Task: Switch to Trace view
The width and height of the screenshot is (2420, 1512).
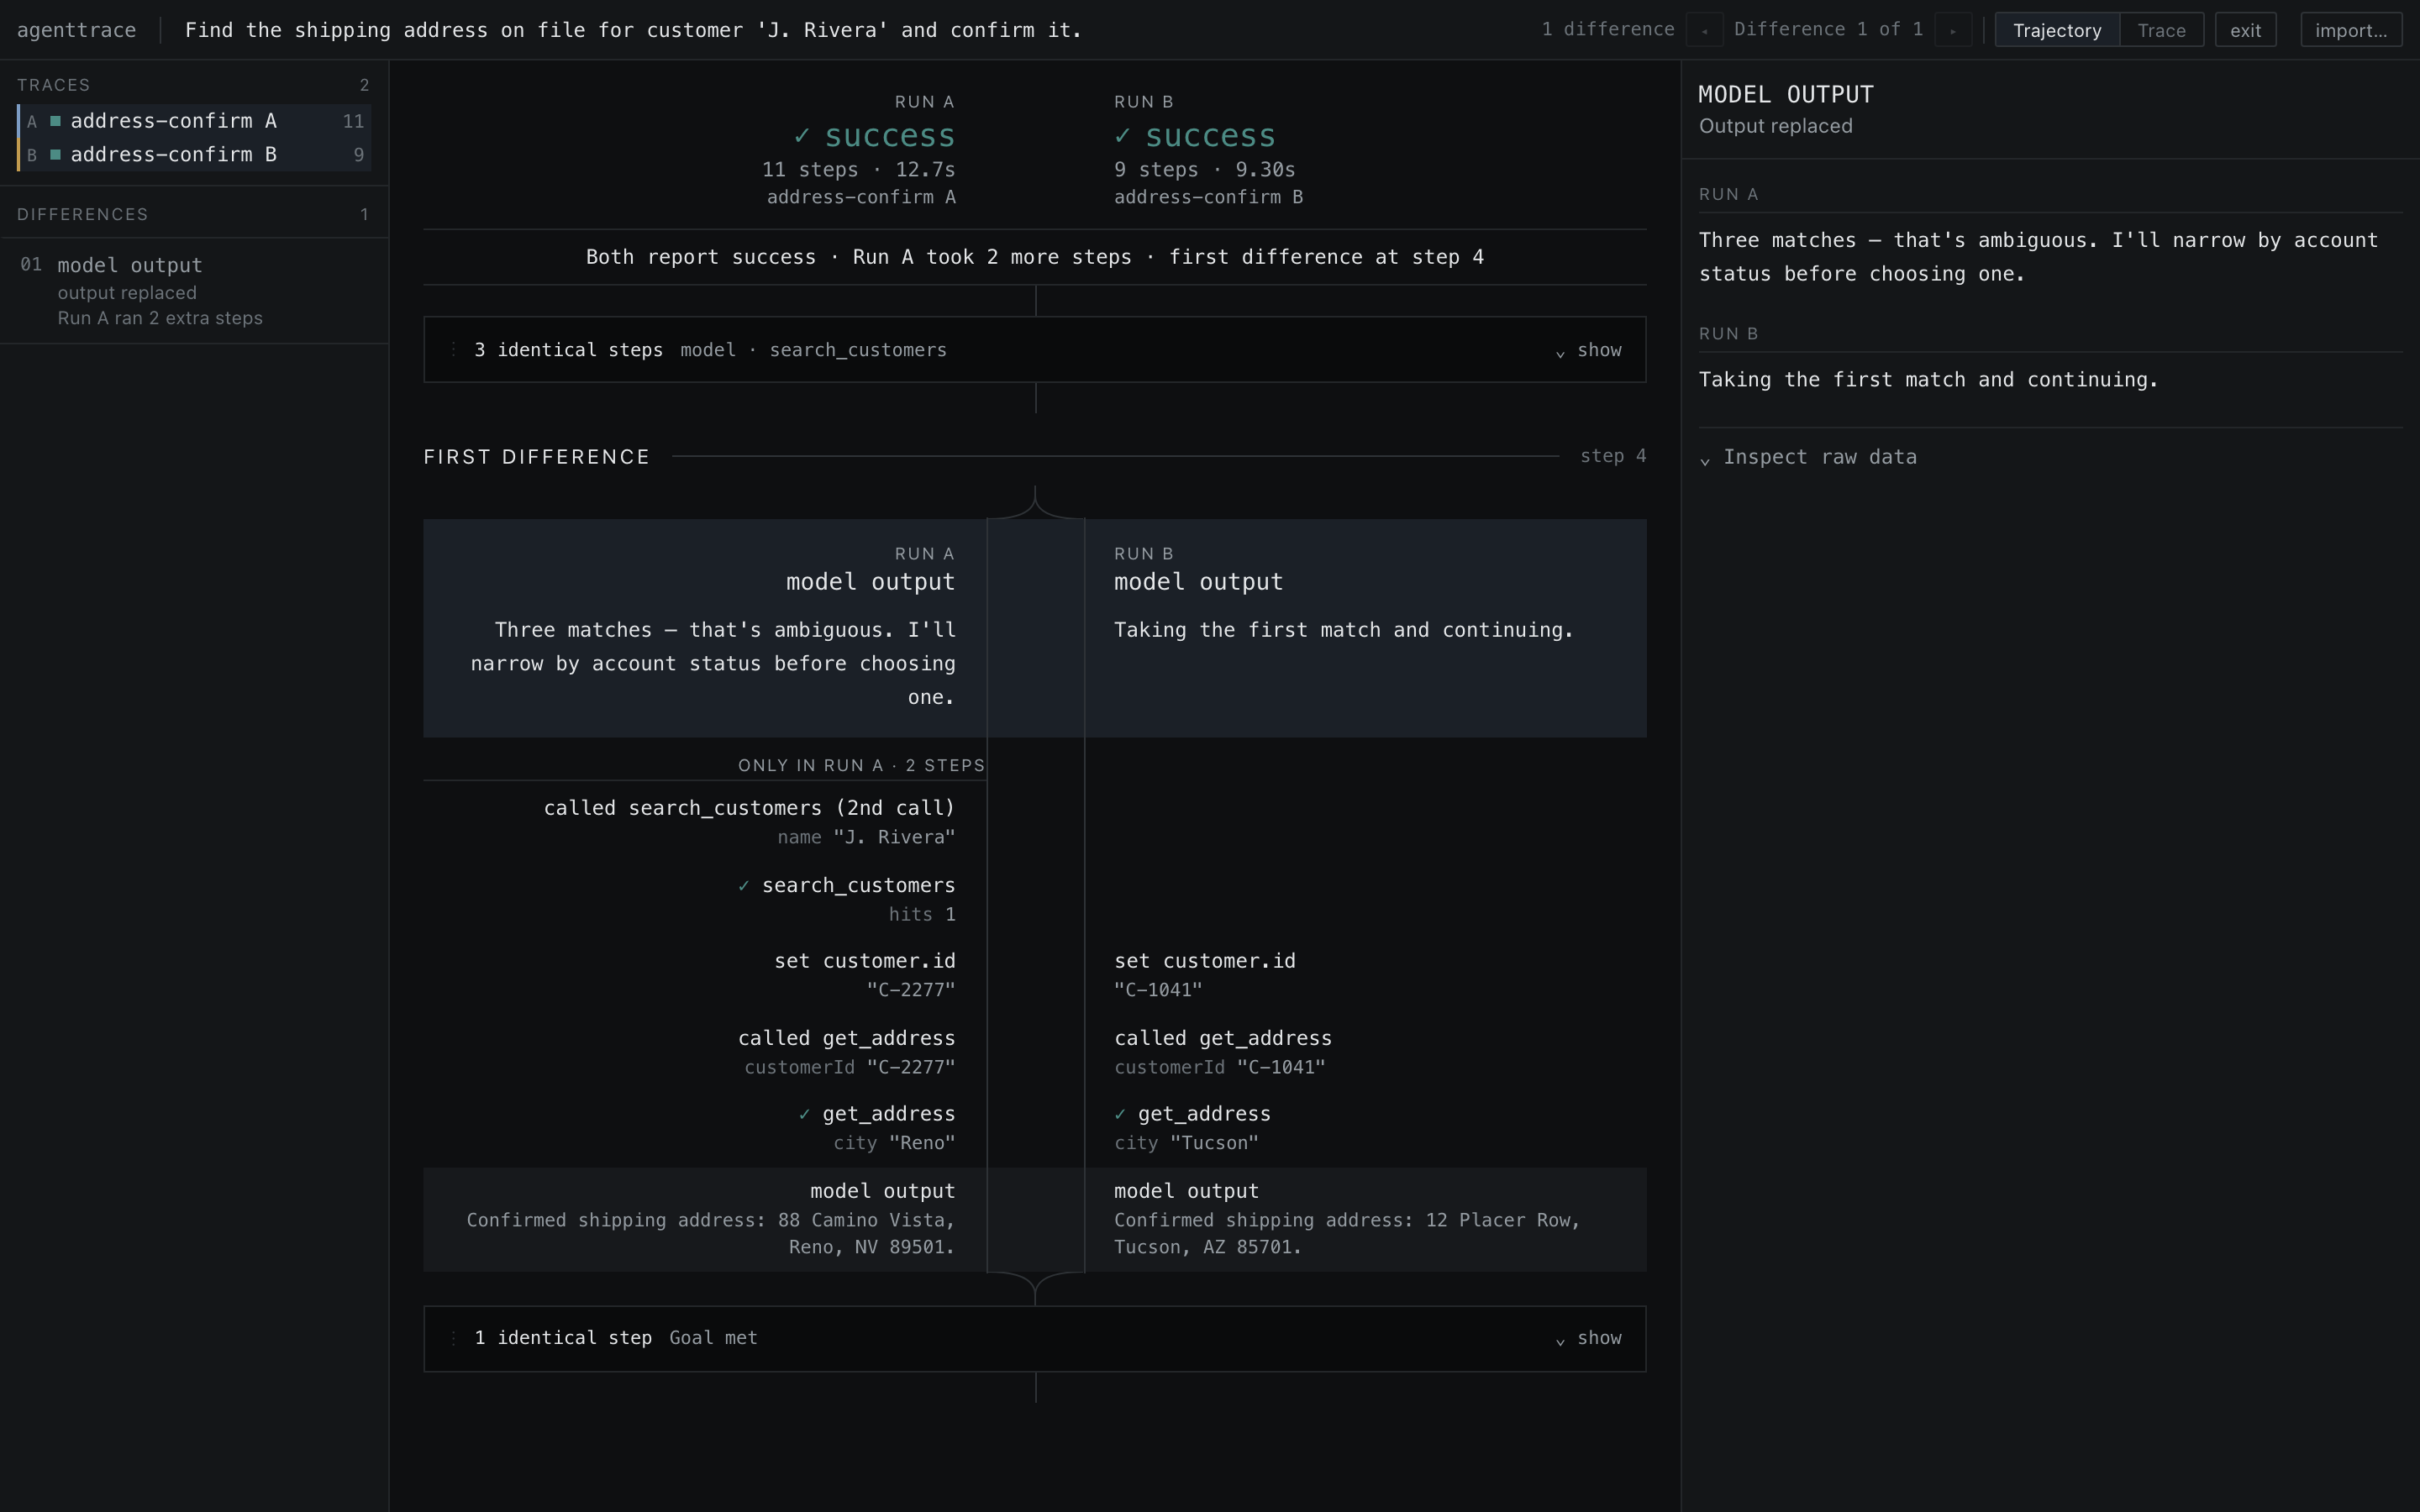Action: tap(2161, 30)
